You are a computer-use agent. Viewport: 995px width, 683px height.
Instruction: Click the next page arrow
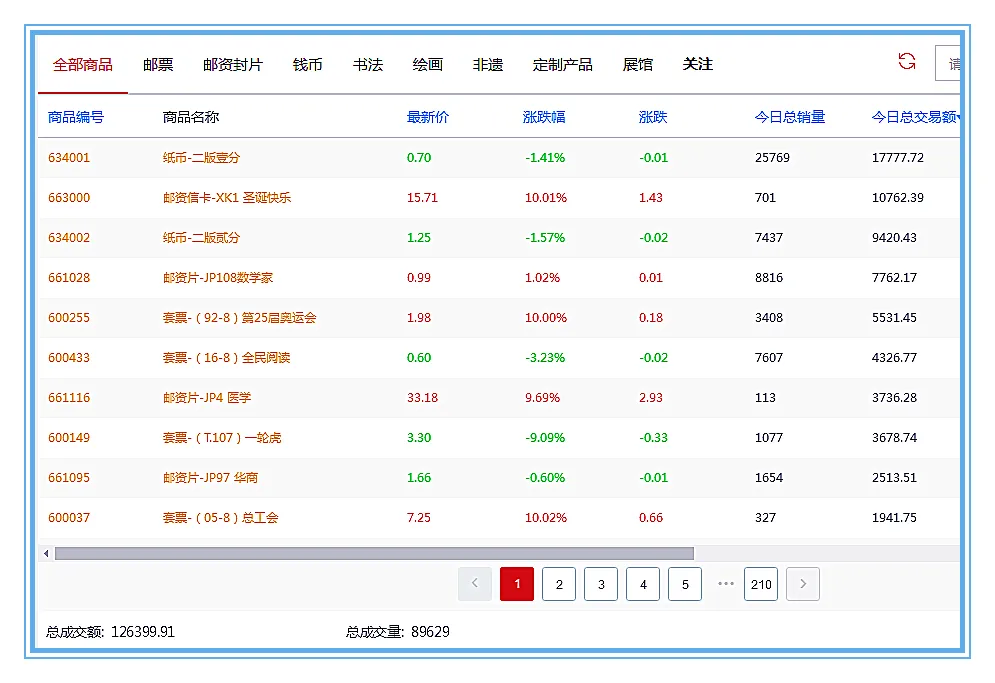[803, 584]
